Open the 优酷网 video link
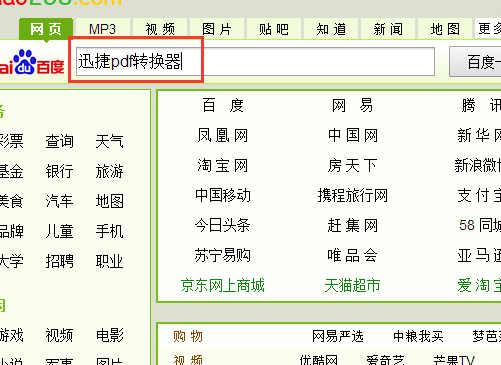This screenshot has height=365, width=501. tap(319, 360)
